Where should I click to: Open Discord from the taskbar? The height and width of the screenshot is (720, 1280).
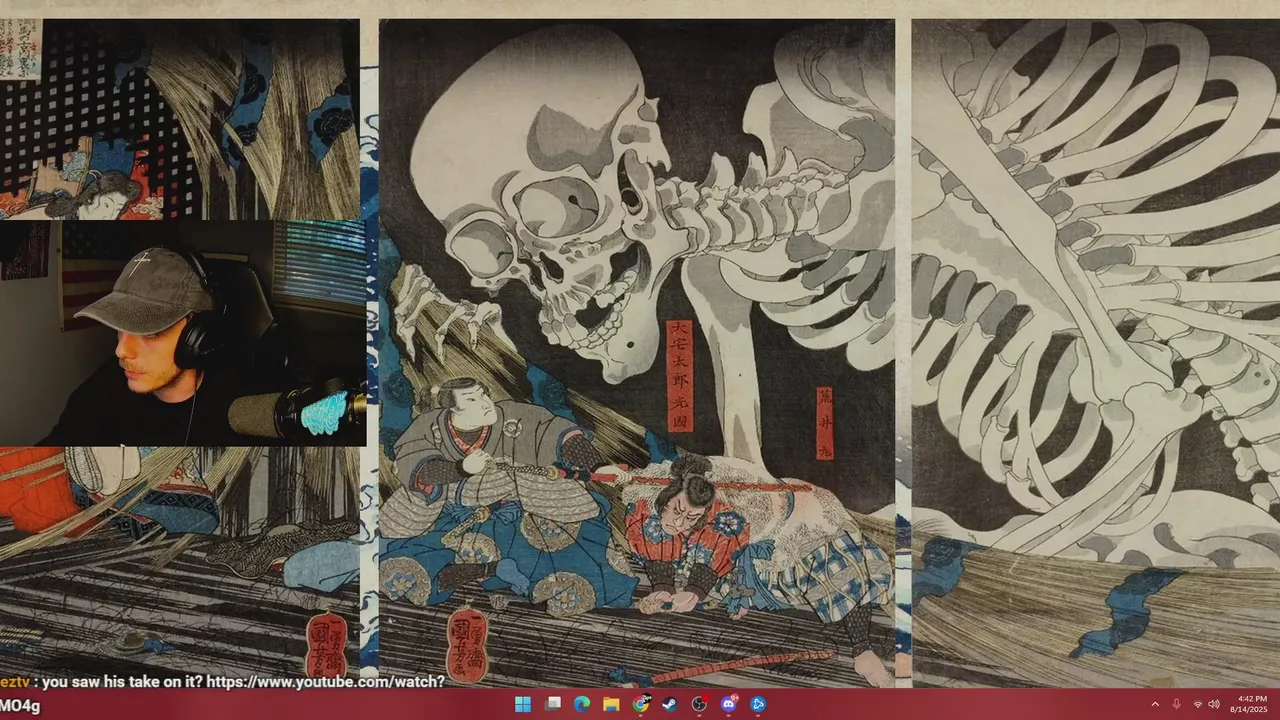click(x=729, y=704)
